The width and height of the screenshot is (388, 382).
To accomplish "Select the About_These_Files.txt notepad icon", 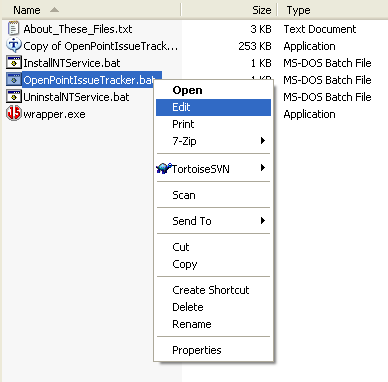I will pos(13,29).
